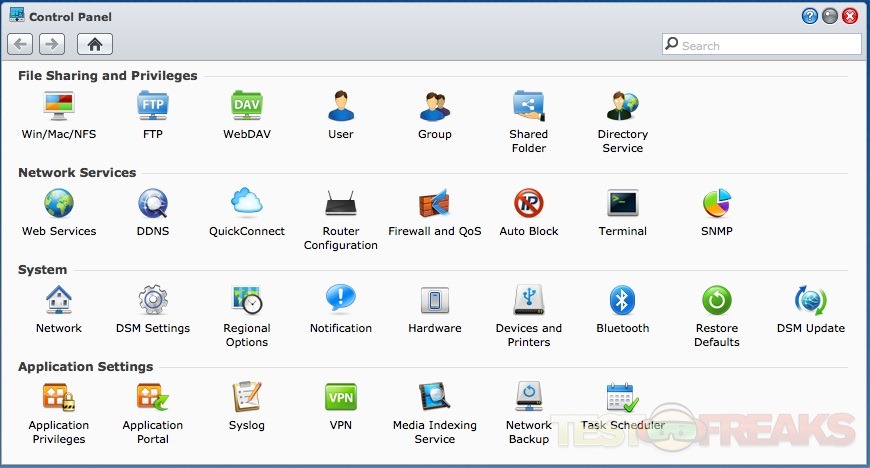The image size is (870, 468).
Task: Open the Auto Block settings
Action: click(528, 203)
